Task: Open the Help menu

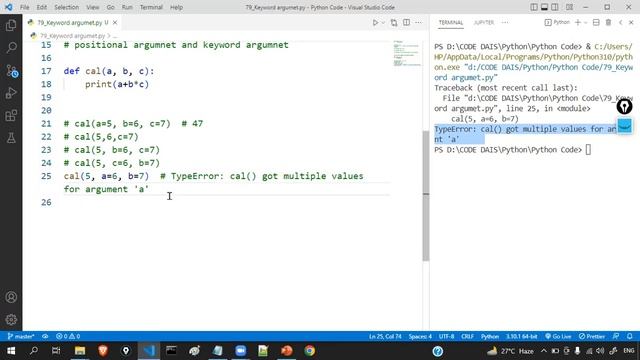Action: [176, 7]
